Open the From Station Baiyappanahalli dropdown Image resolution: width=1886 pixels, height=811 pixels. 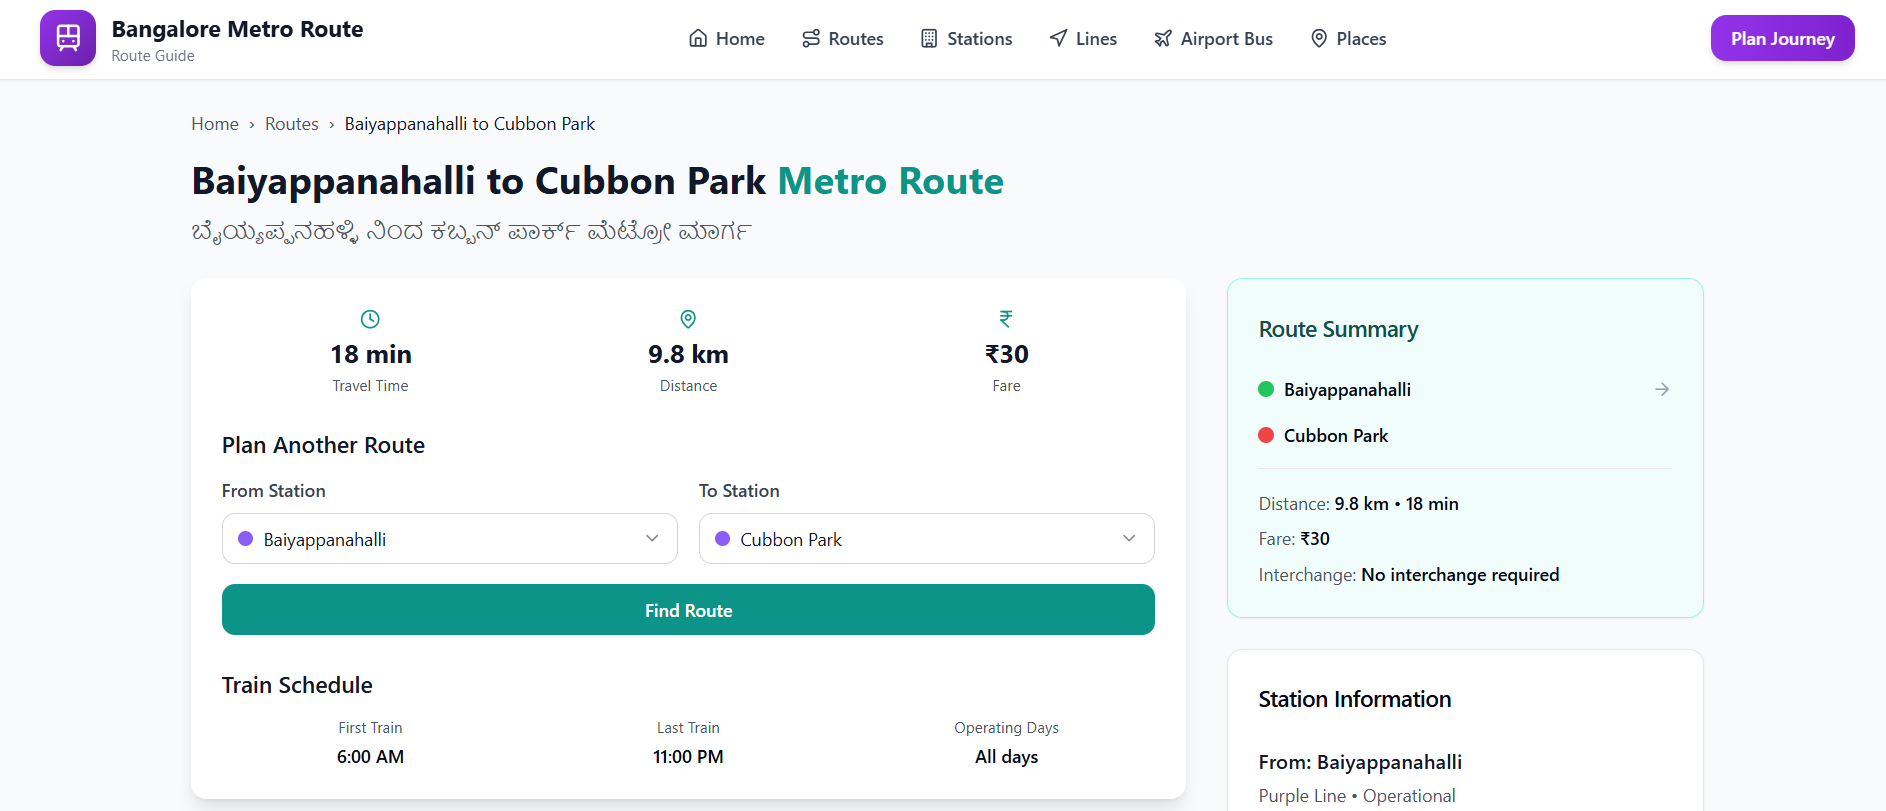point(450,539)
